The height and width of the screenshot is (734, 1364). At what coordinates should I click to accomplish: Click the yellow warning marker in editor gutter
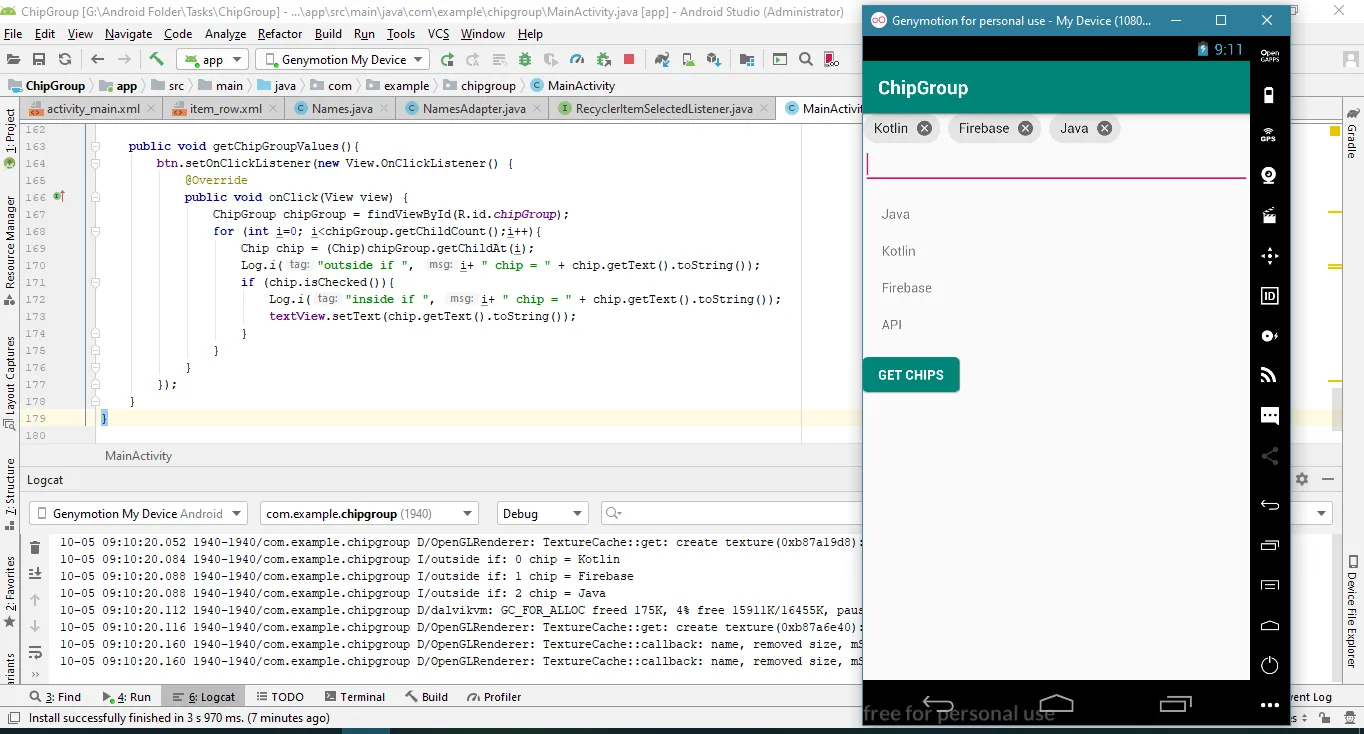[x=1334, y=131]
